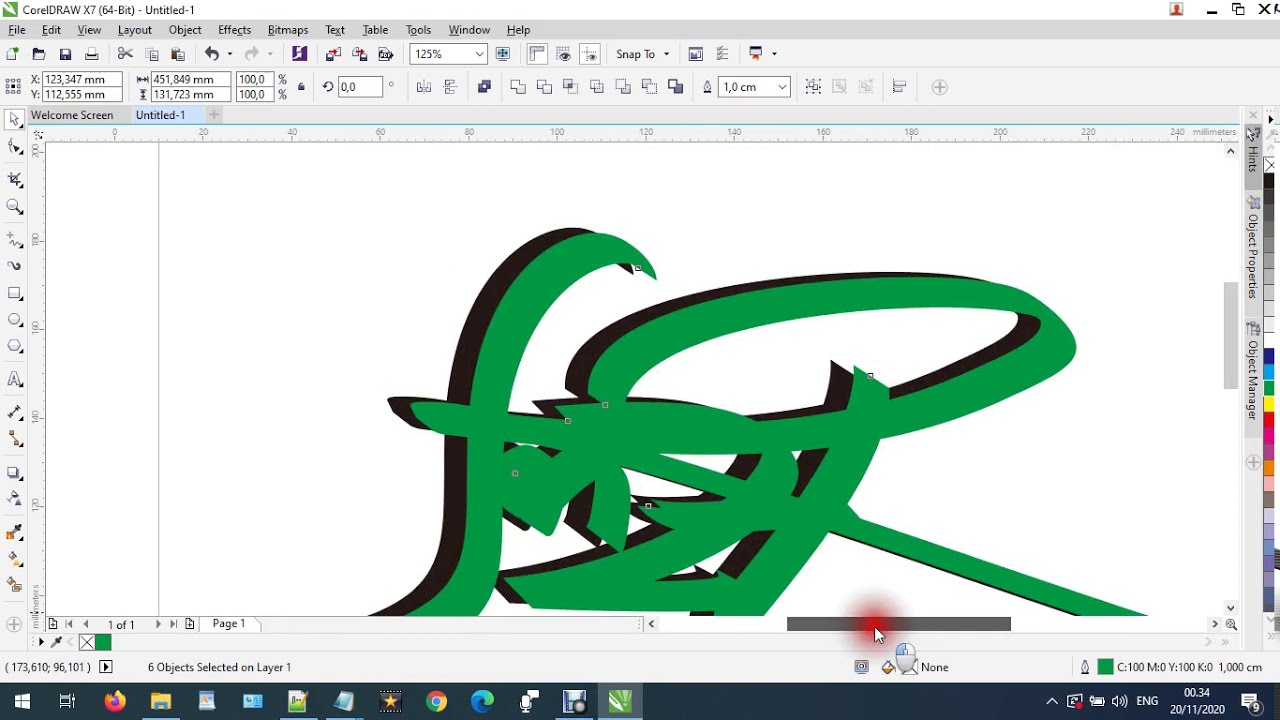
Task: Click the Export icon
Action: point(359,54)
